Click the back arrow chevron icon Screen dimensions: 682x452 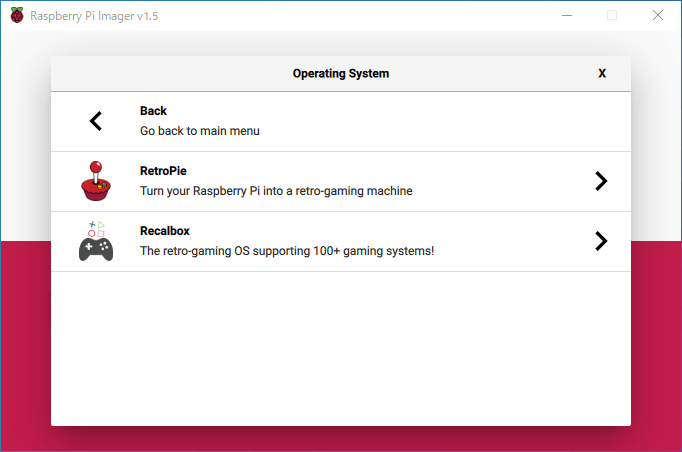coord(96,121)
